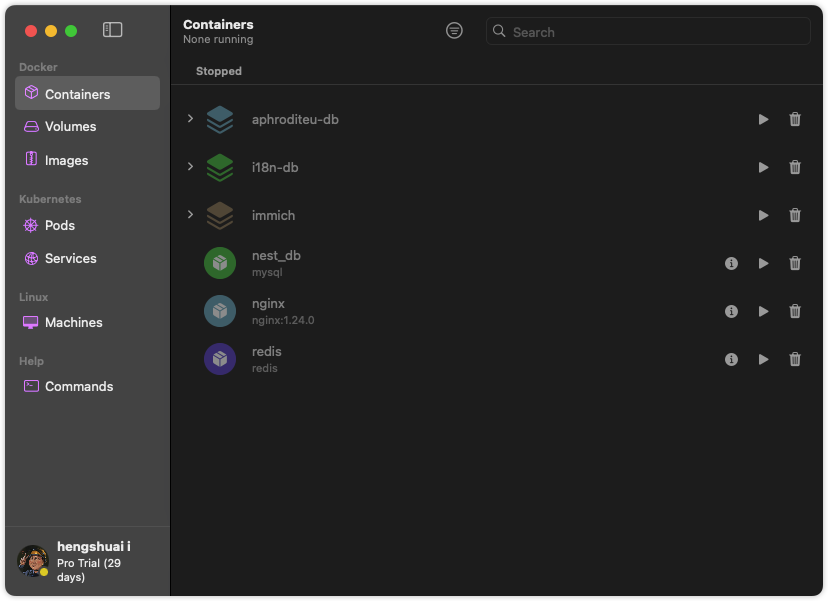
Task: Open Commands in the sidebar
Action: tap(88, 386)
